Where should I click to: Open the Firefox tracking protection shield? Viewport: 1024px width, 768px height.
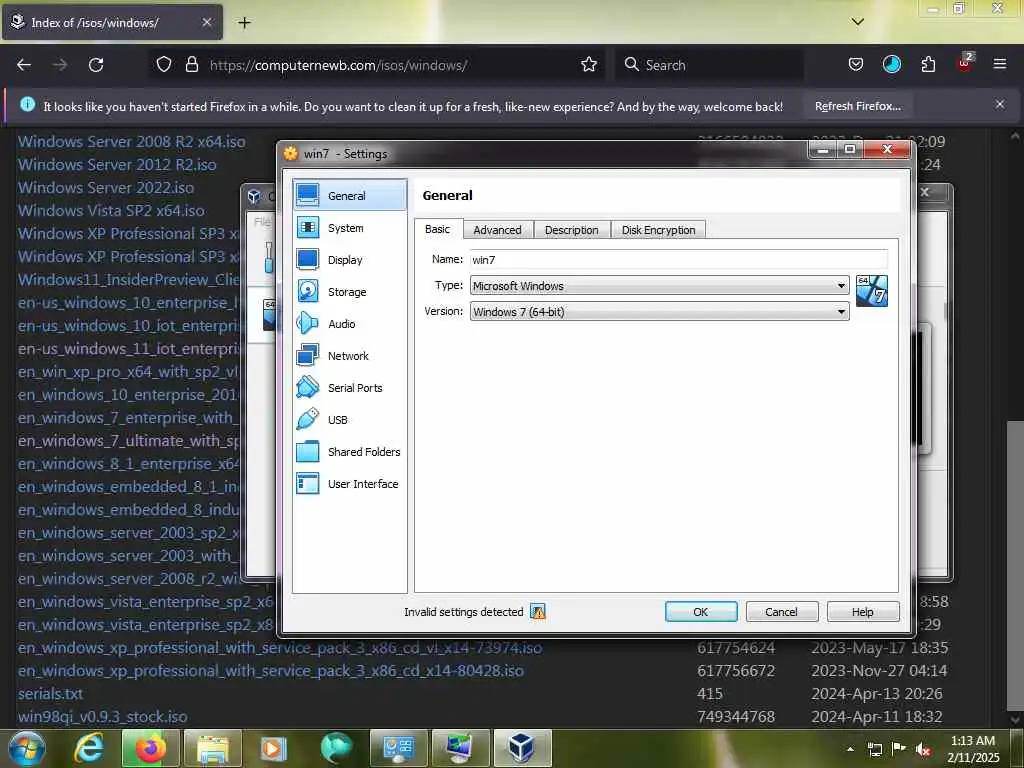164,65
